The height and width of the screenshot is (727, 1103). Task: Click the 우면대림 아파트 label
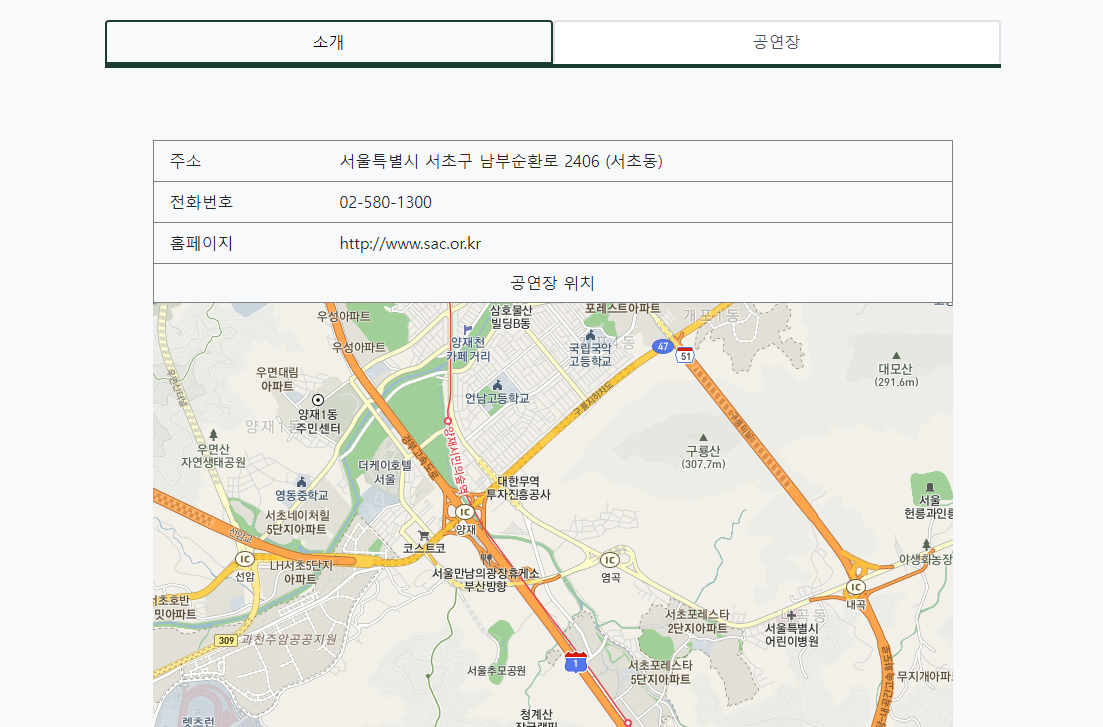(x=277, y=379)
